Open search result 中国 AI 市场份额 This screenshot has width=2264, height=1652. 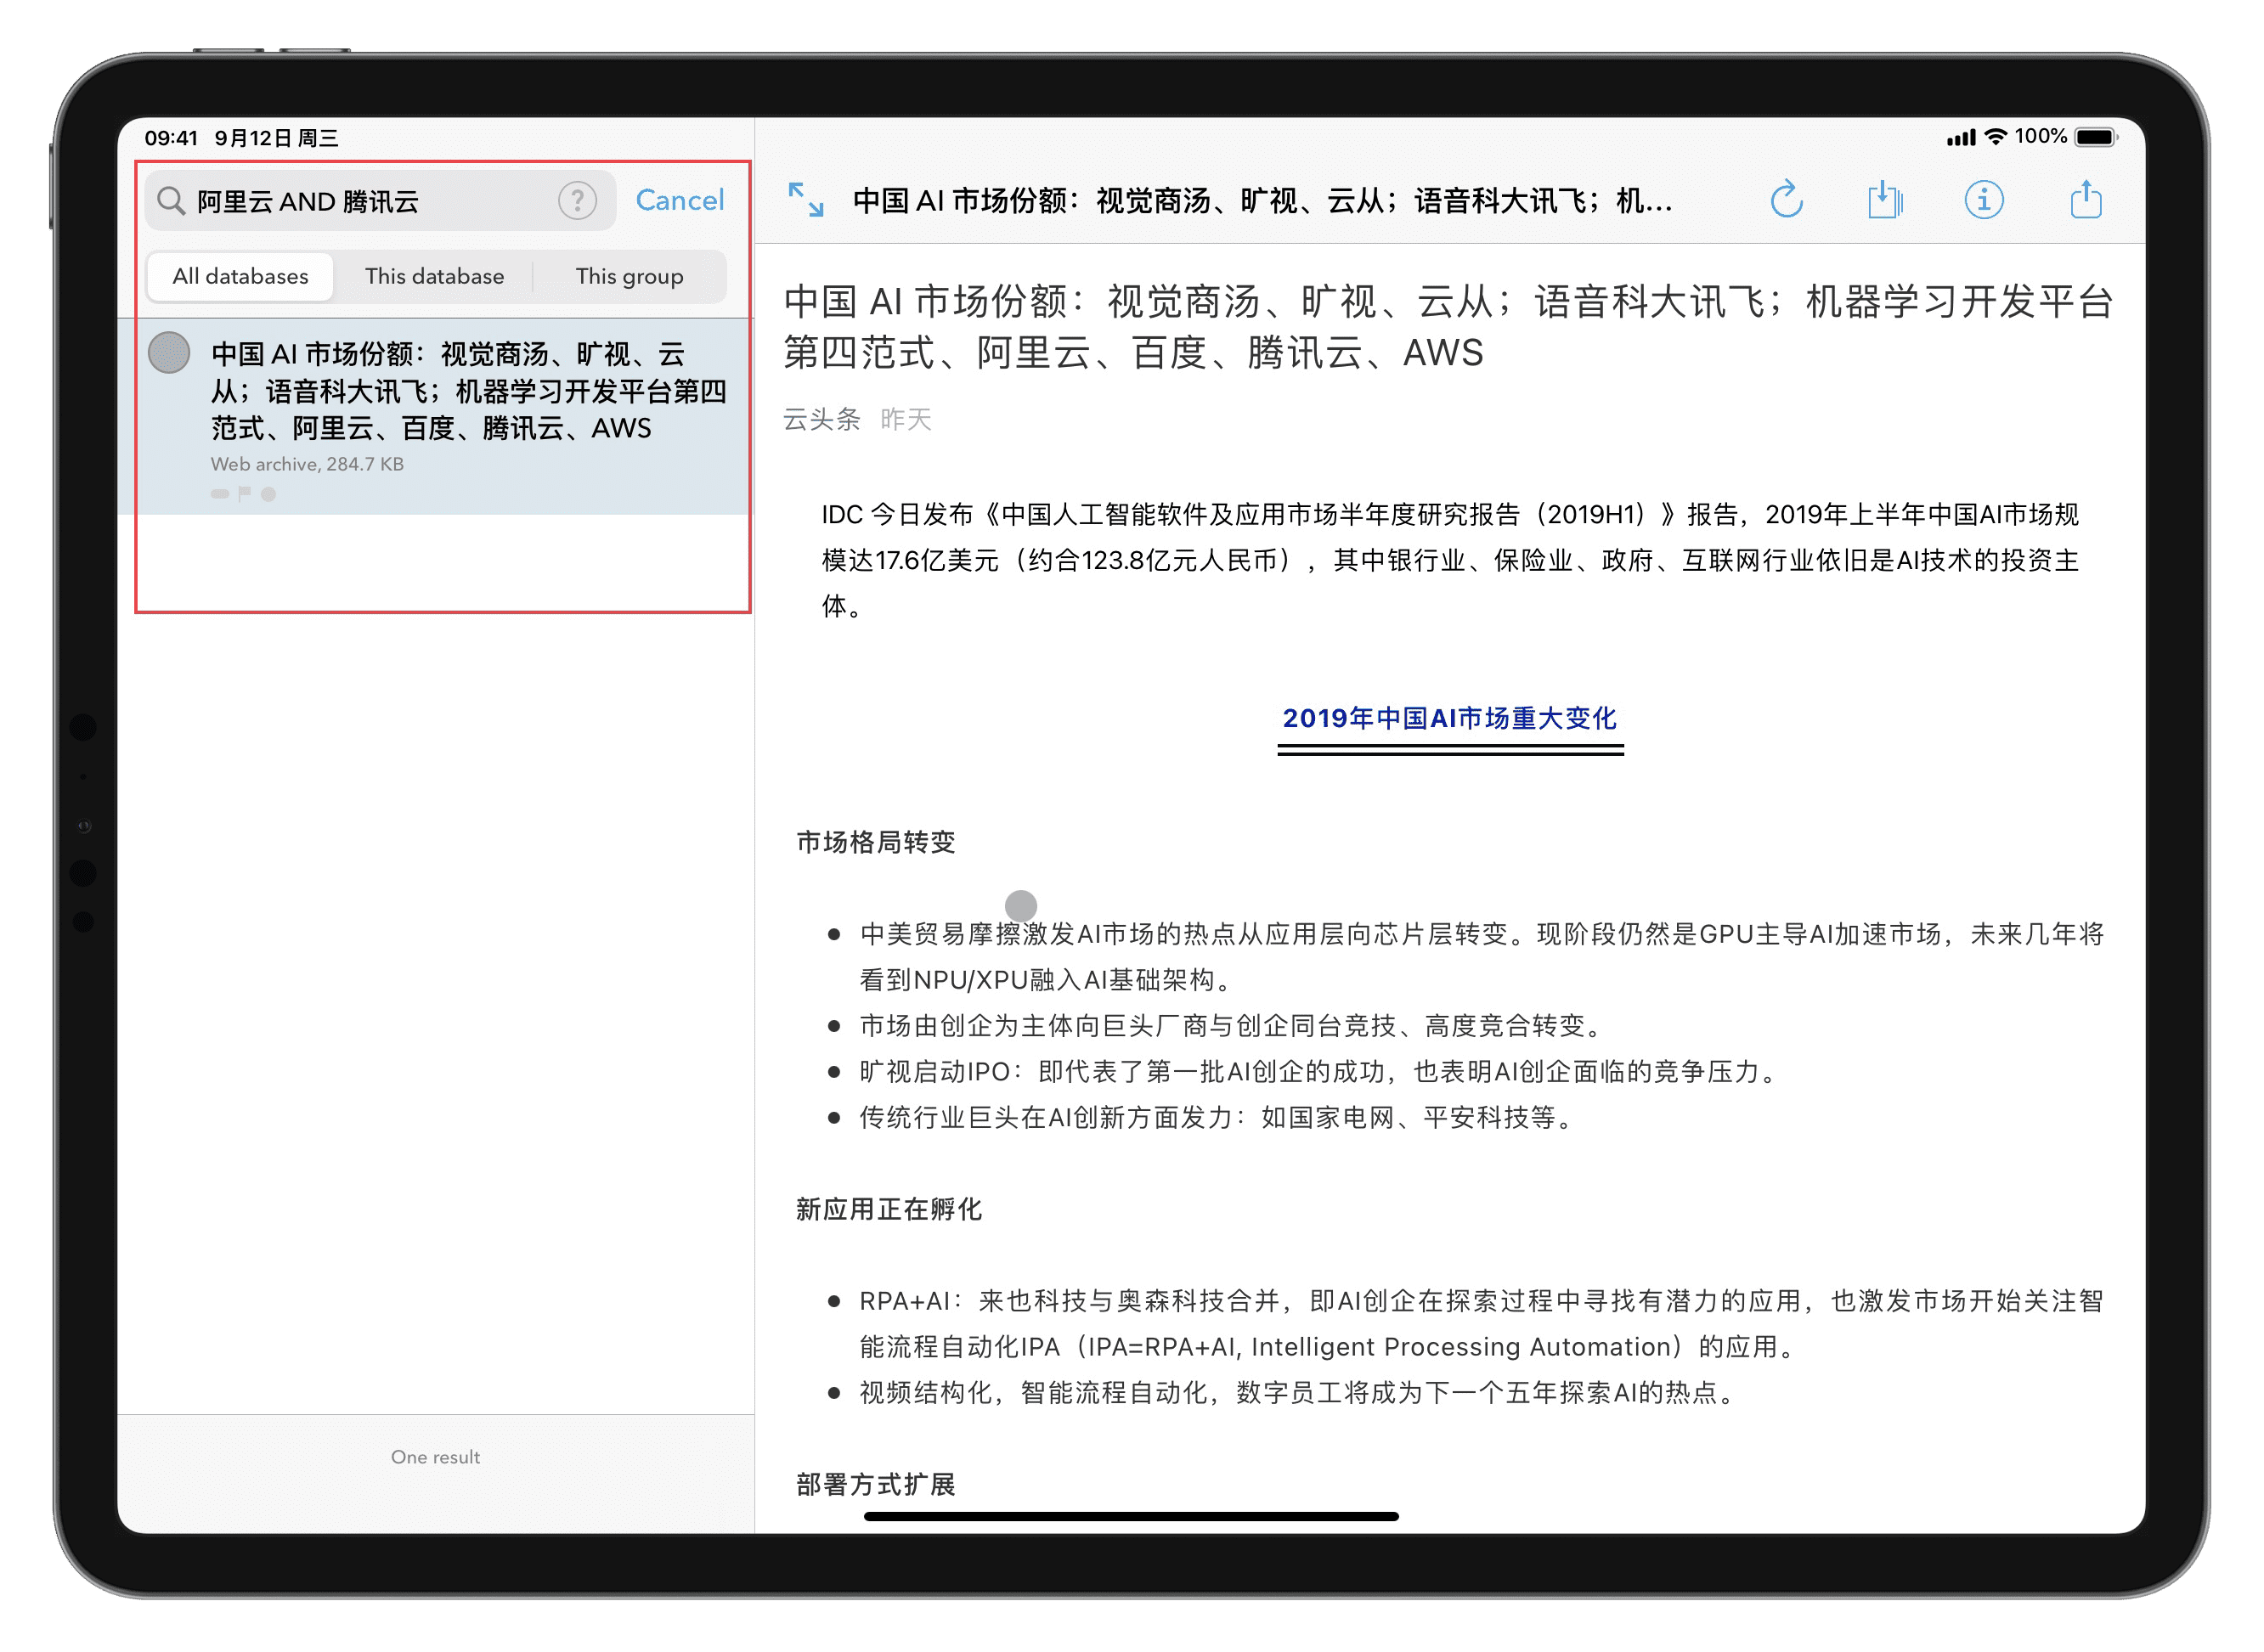(435, 416)
